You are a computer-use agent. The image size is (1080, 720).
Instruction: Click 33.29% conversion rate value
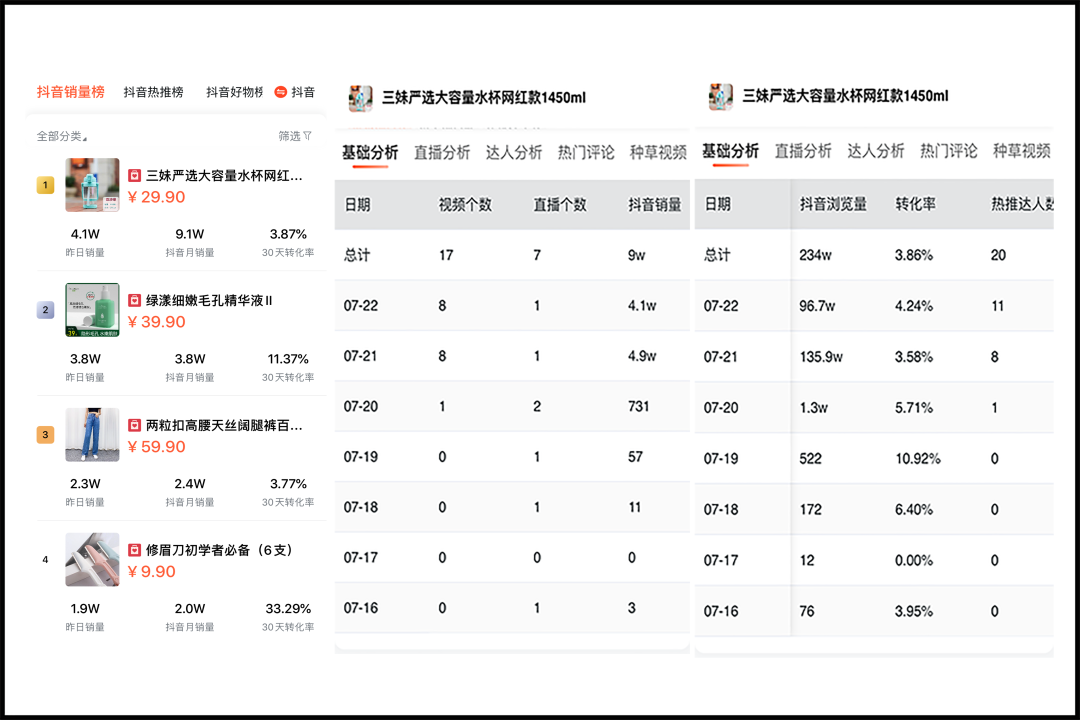(x=288, y=608)
